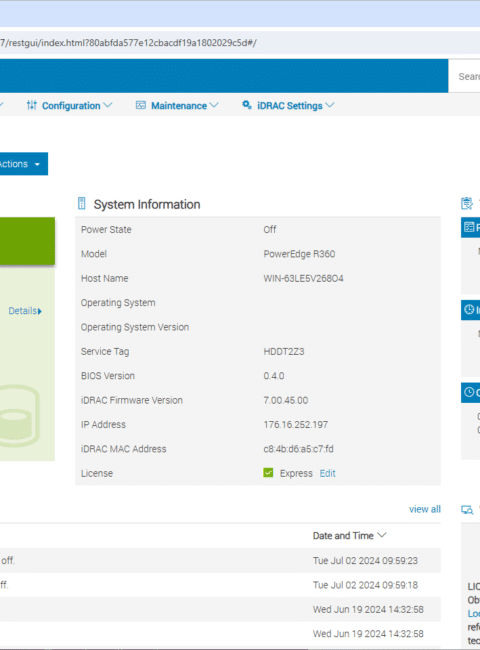Focus the Search field
The width and height of the screenshot is (480, 650).
464,76
